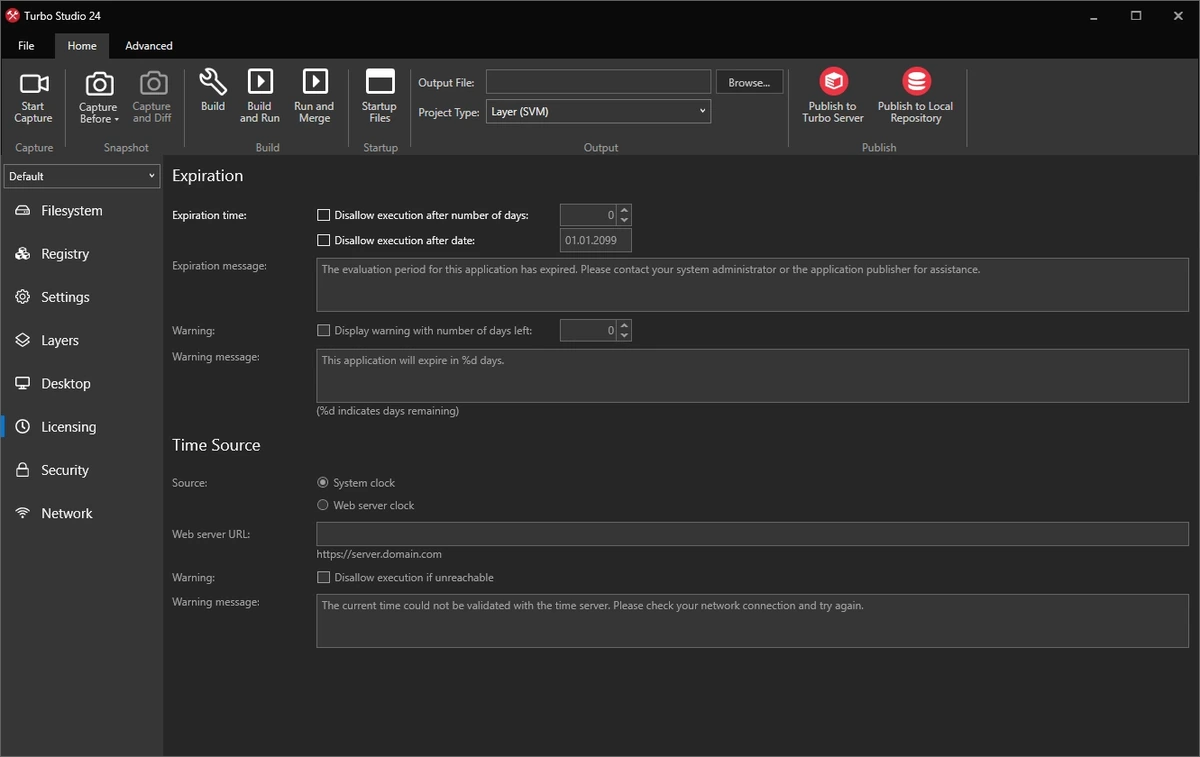Enable Display warning with number of days left
This screenshot has width=1200, height=757.
pyautogui.click(x=323, y=330)
